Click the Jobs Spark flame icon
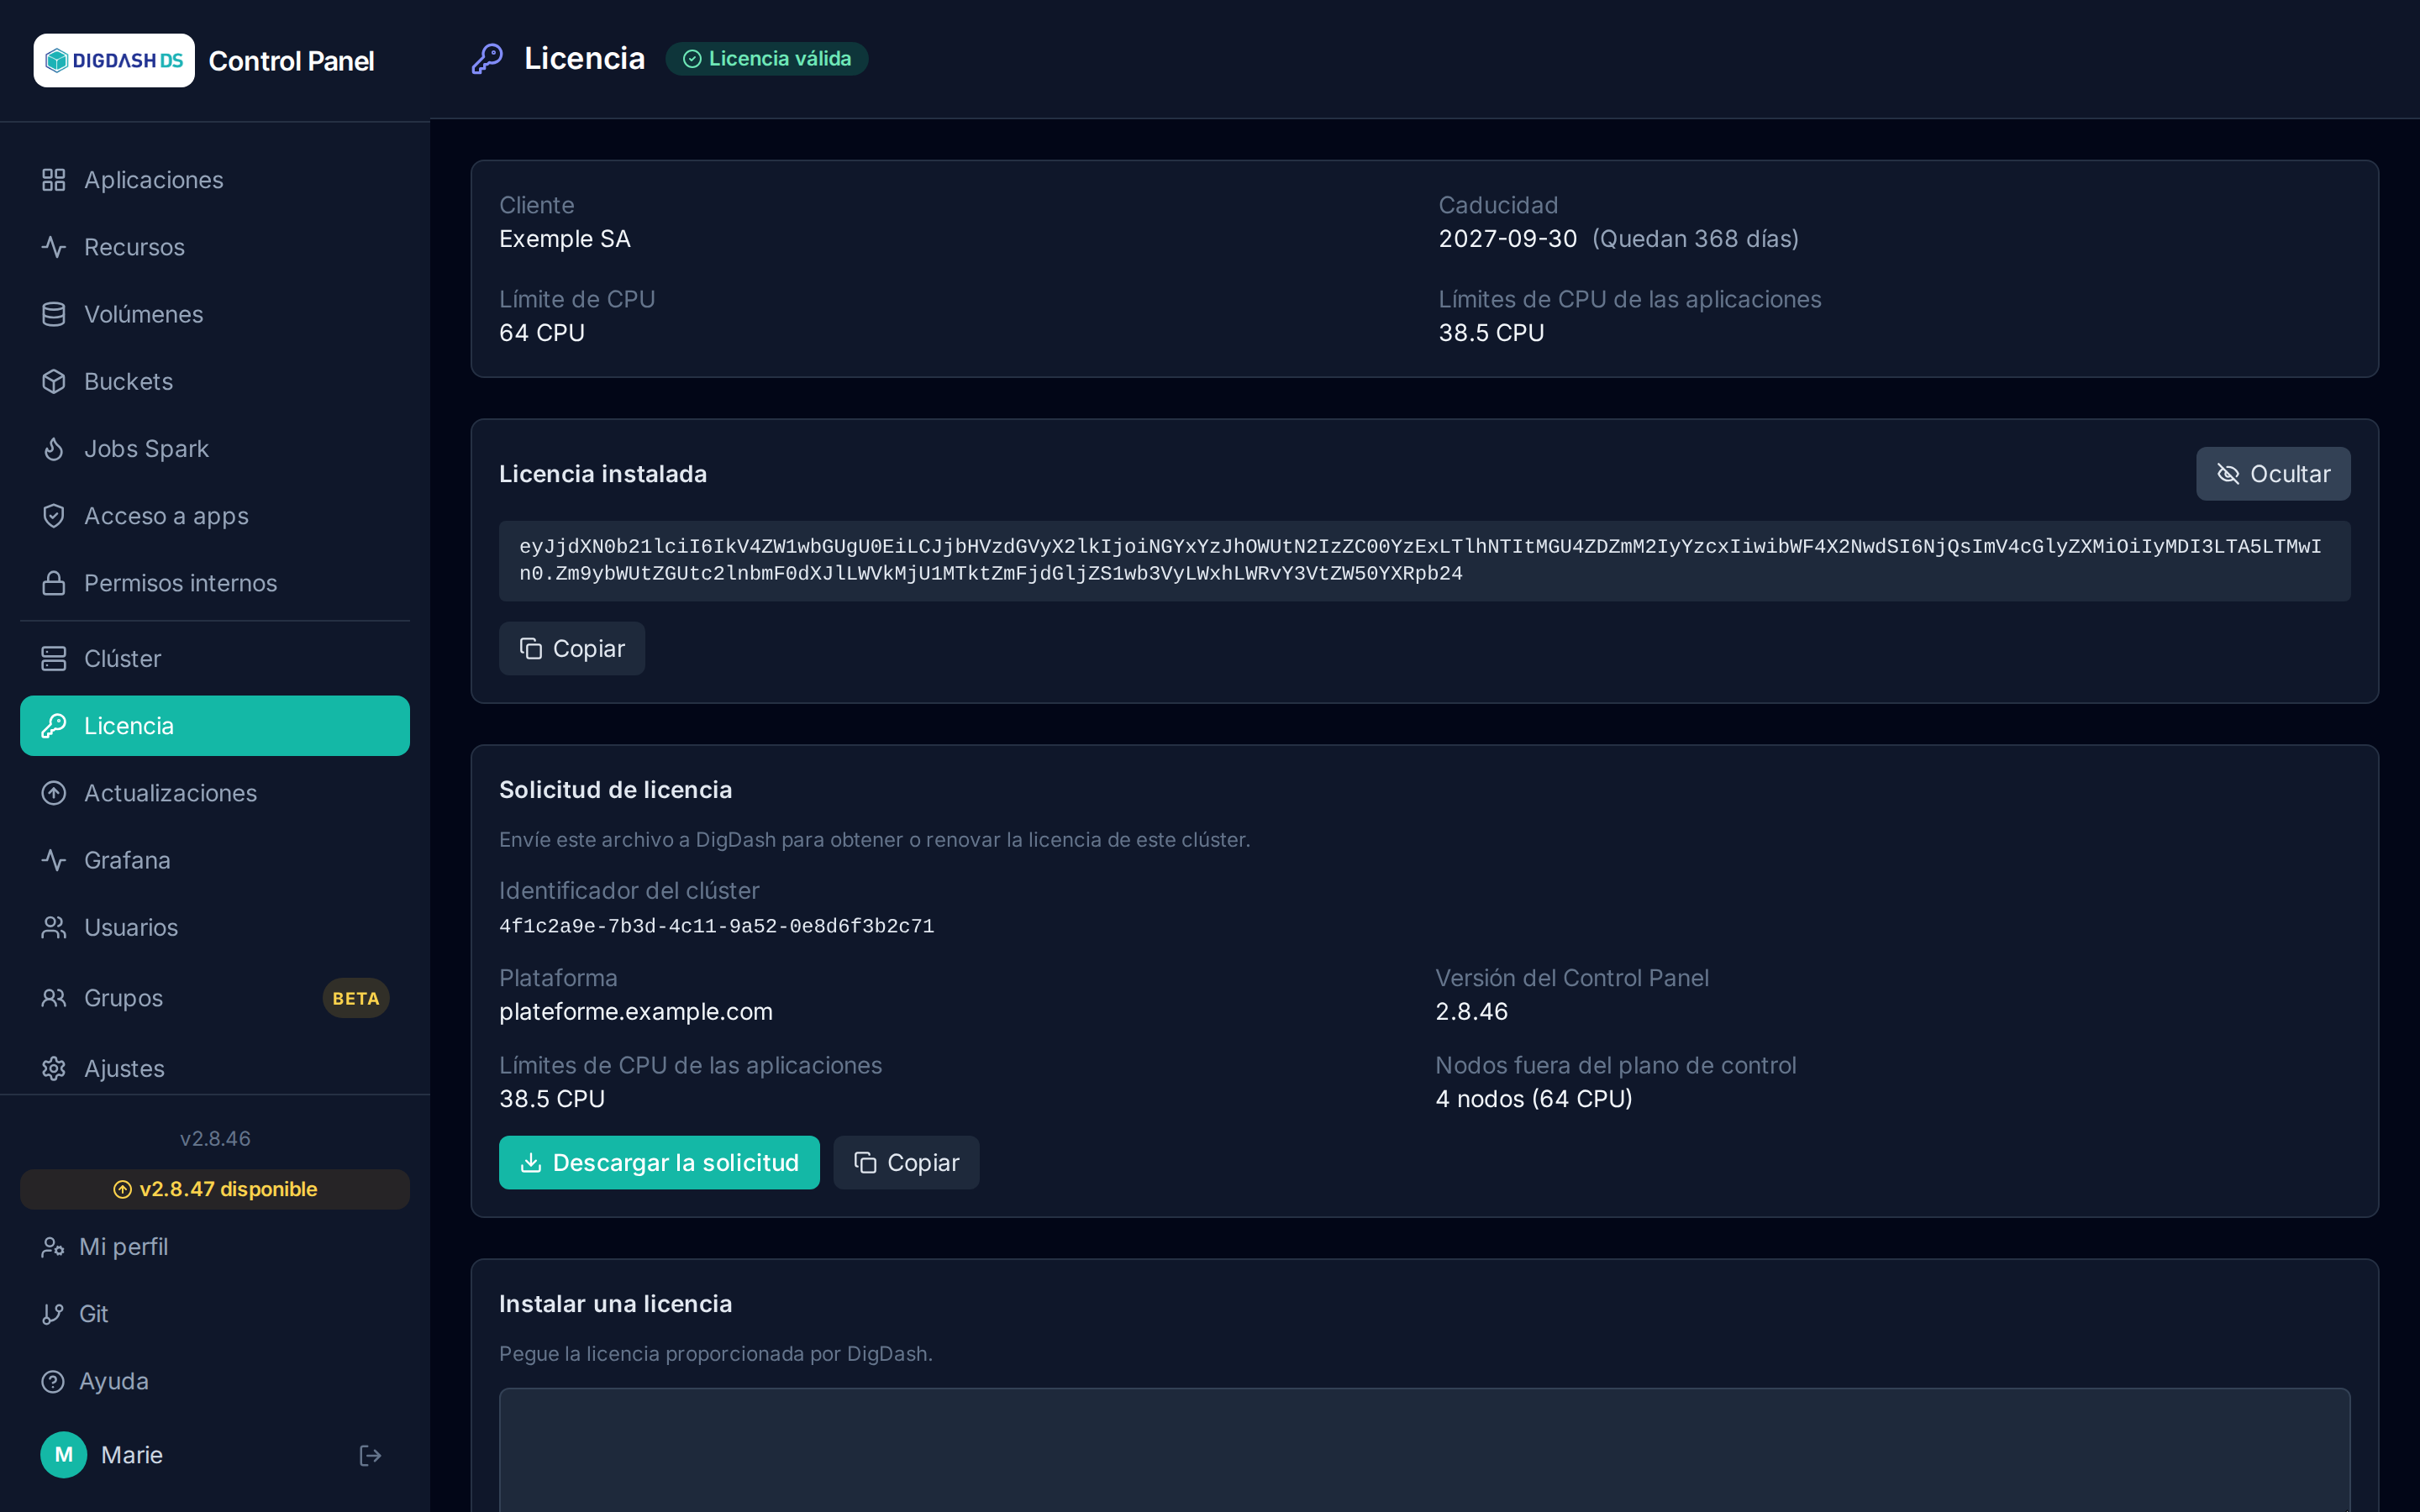The height and width of the screenshot is (1512, 2420). point(54,449)
